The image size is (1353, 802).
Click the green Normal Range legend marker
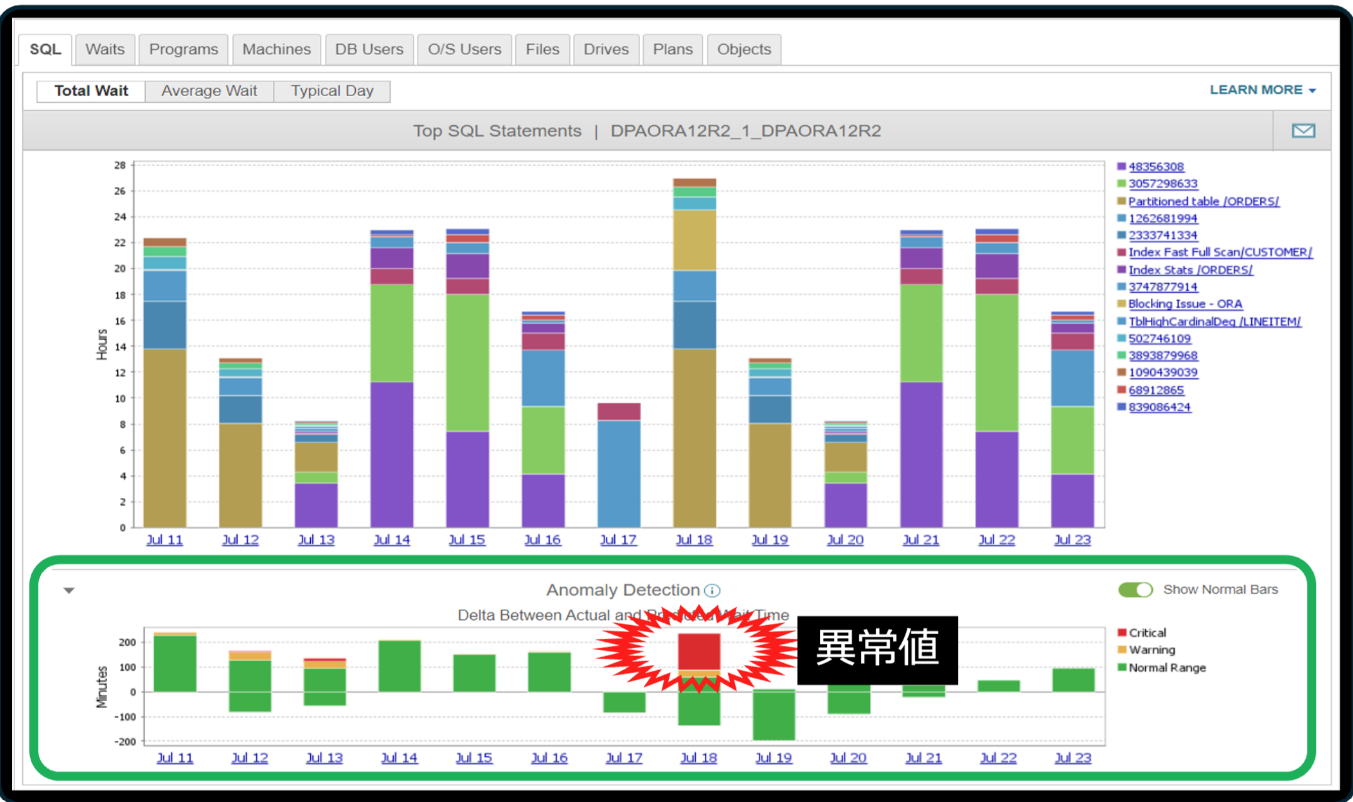[x=1122, y=668]
